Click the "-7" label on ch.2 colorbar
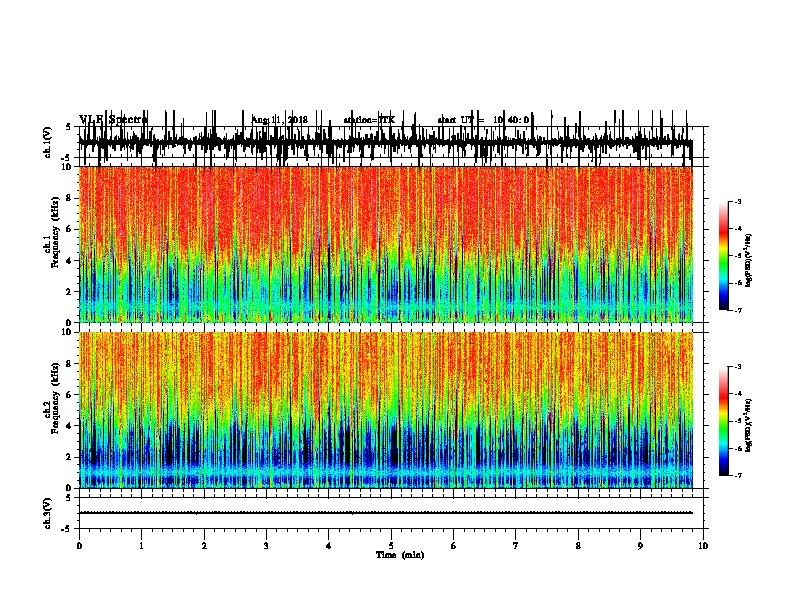The height and width of the screenshot is (612, 792). click(737, 475)
